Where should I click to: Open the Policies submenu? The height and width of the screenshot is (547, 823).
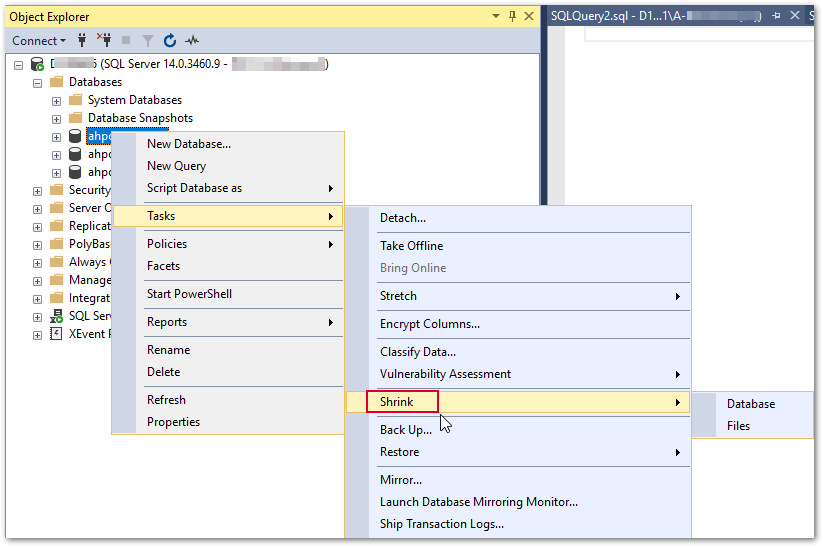228,244
